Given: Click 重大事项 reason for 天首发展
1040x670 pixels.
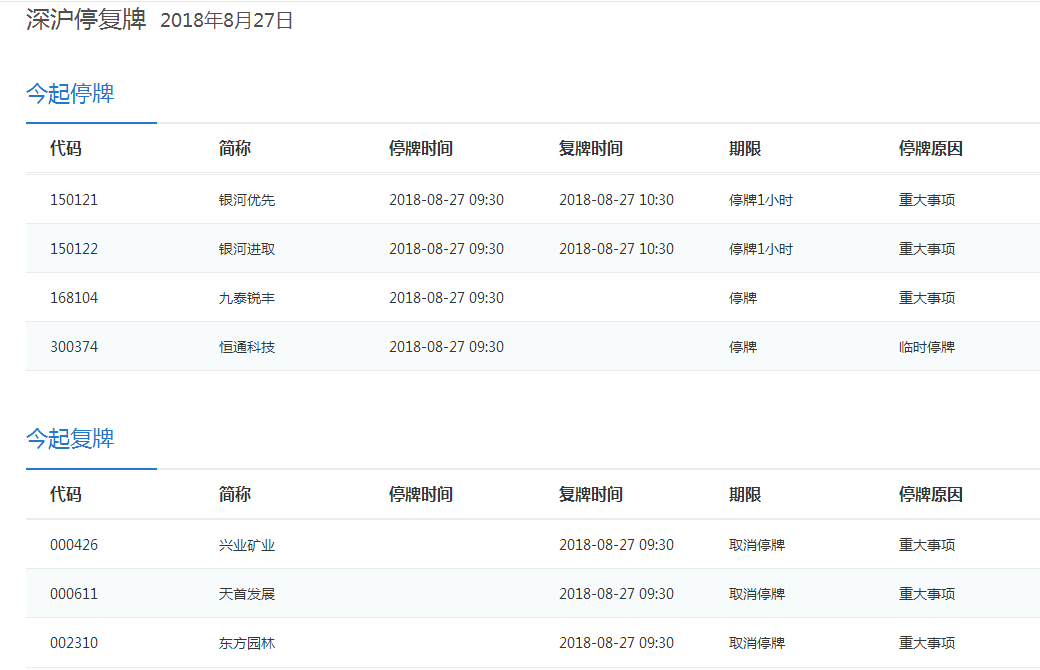Looking at the screenshot, I should [927, 594].
